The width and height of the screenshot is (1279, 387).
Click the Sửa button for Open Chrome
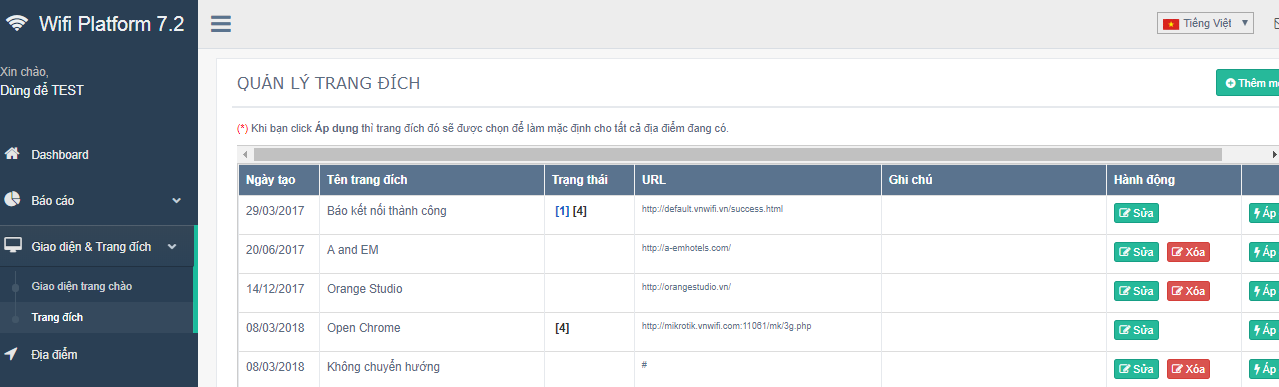click(1136, 330)
